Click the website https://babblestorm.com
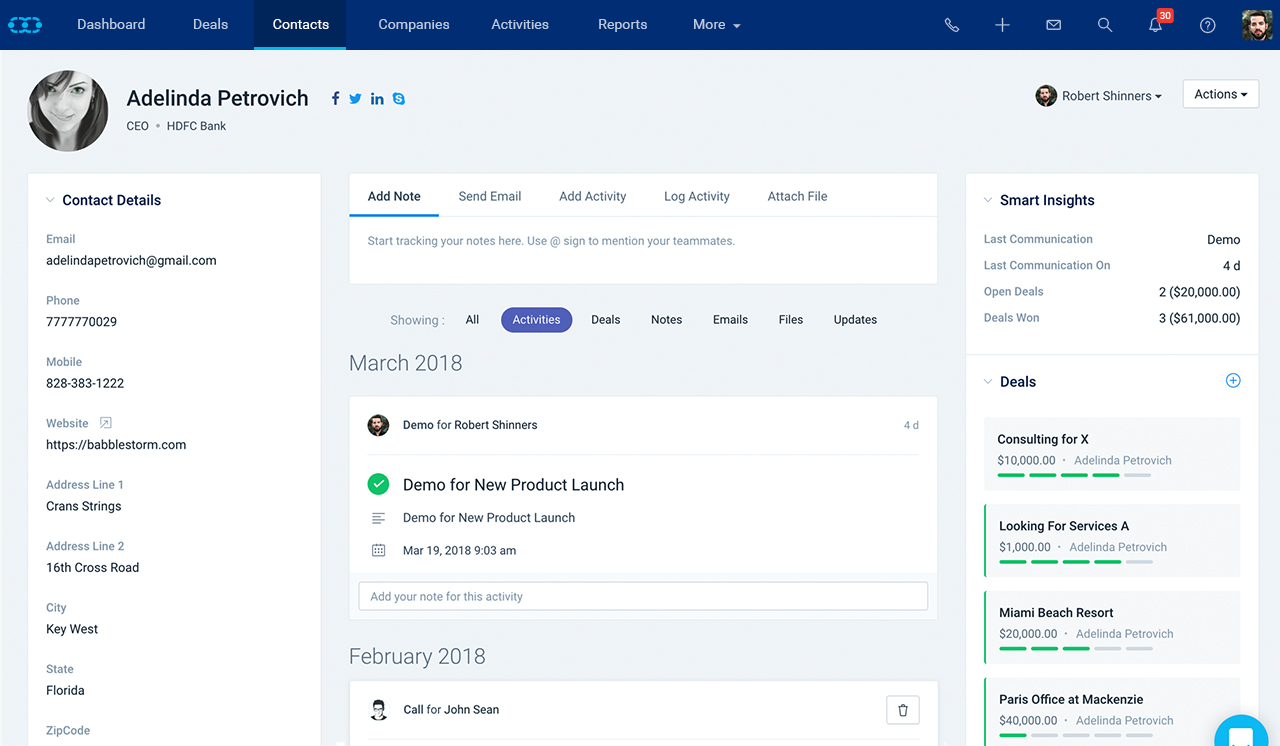Viewport: 1280px width, 746px height. point(116,445)
